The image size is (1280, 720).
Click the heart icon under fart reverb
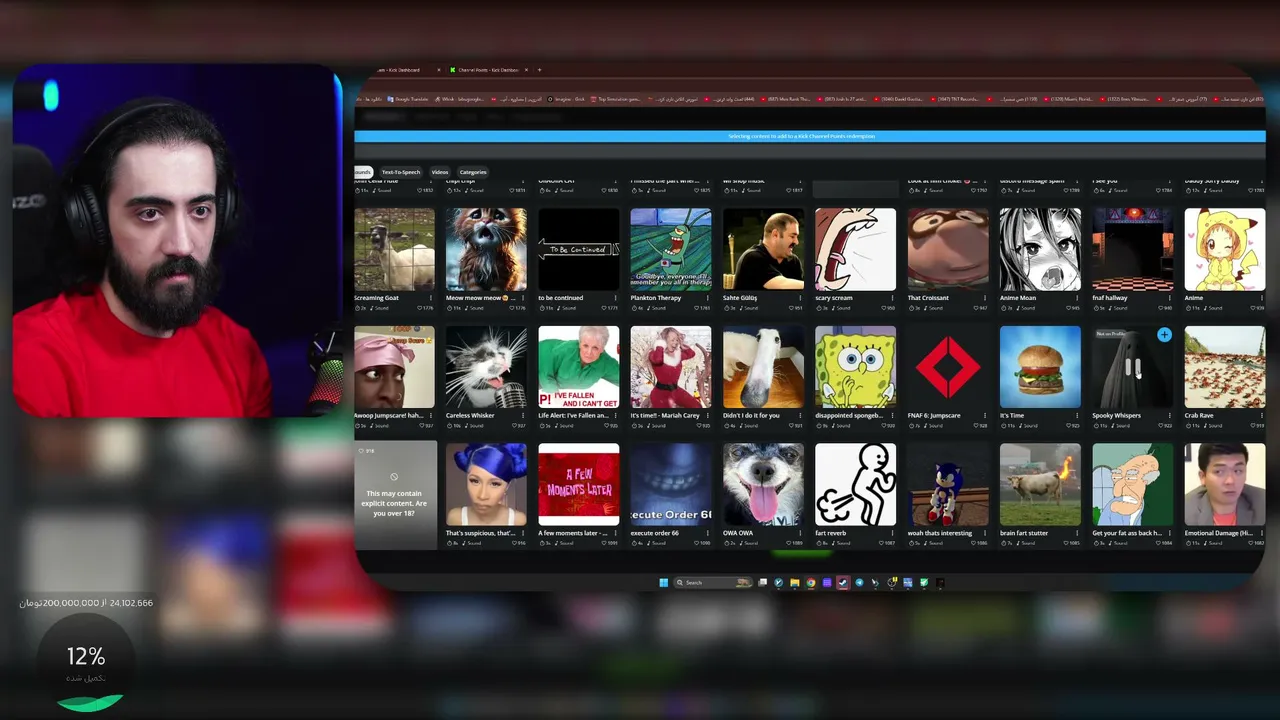pos(880,543)
